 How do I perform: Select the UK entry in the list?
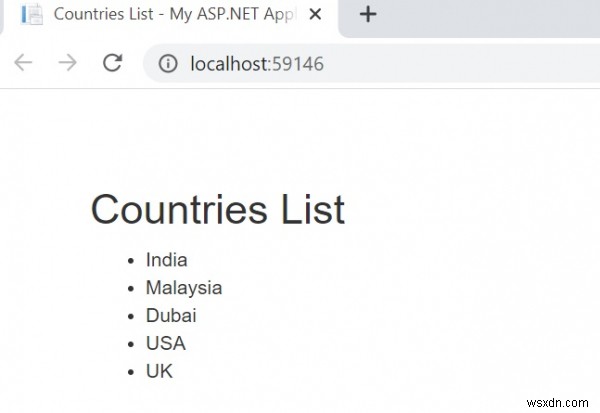(159, 371)
